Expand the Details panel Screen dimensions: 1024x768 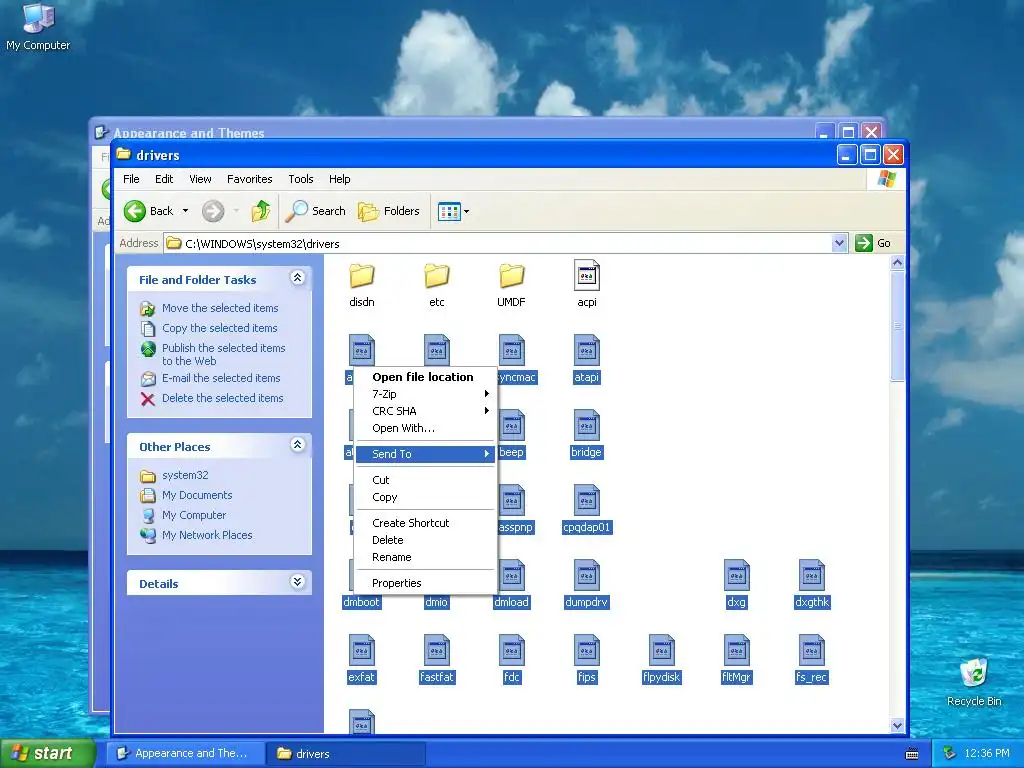297,582
